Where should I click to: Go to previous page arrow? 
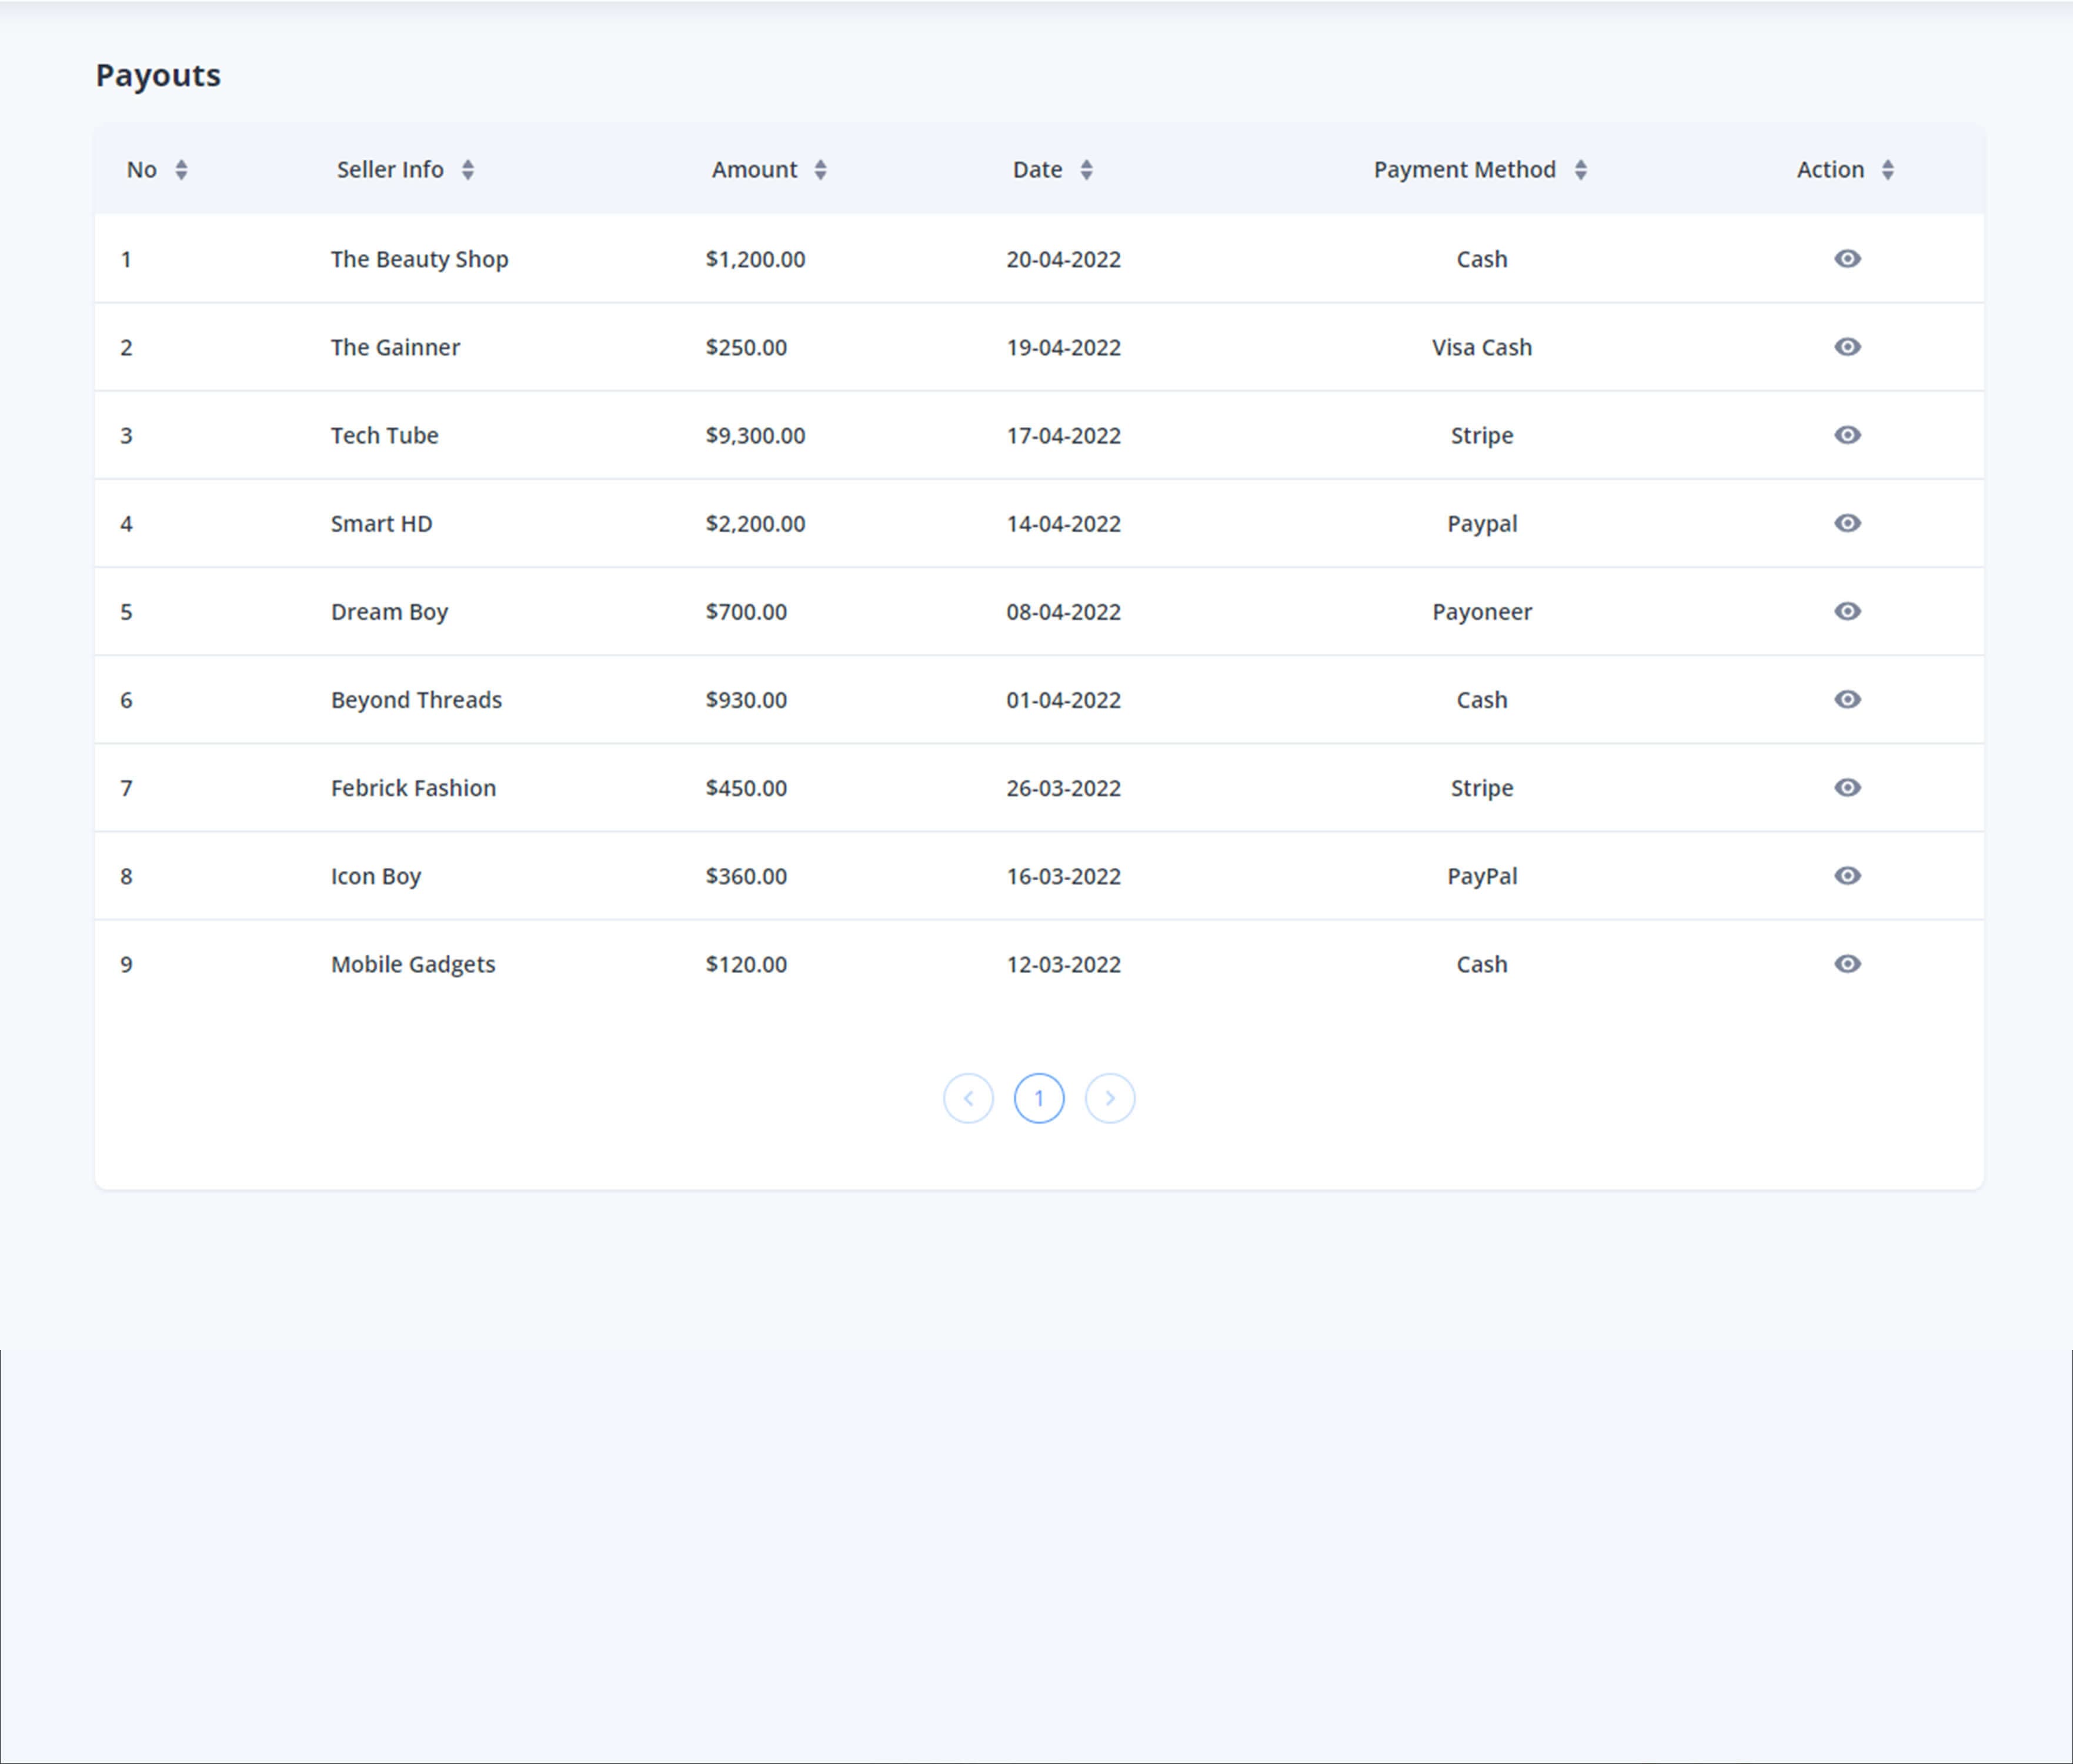(x=968, y=1098)
